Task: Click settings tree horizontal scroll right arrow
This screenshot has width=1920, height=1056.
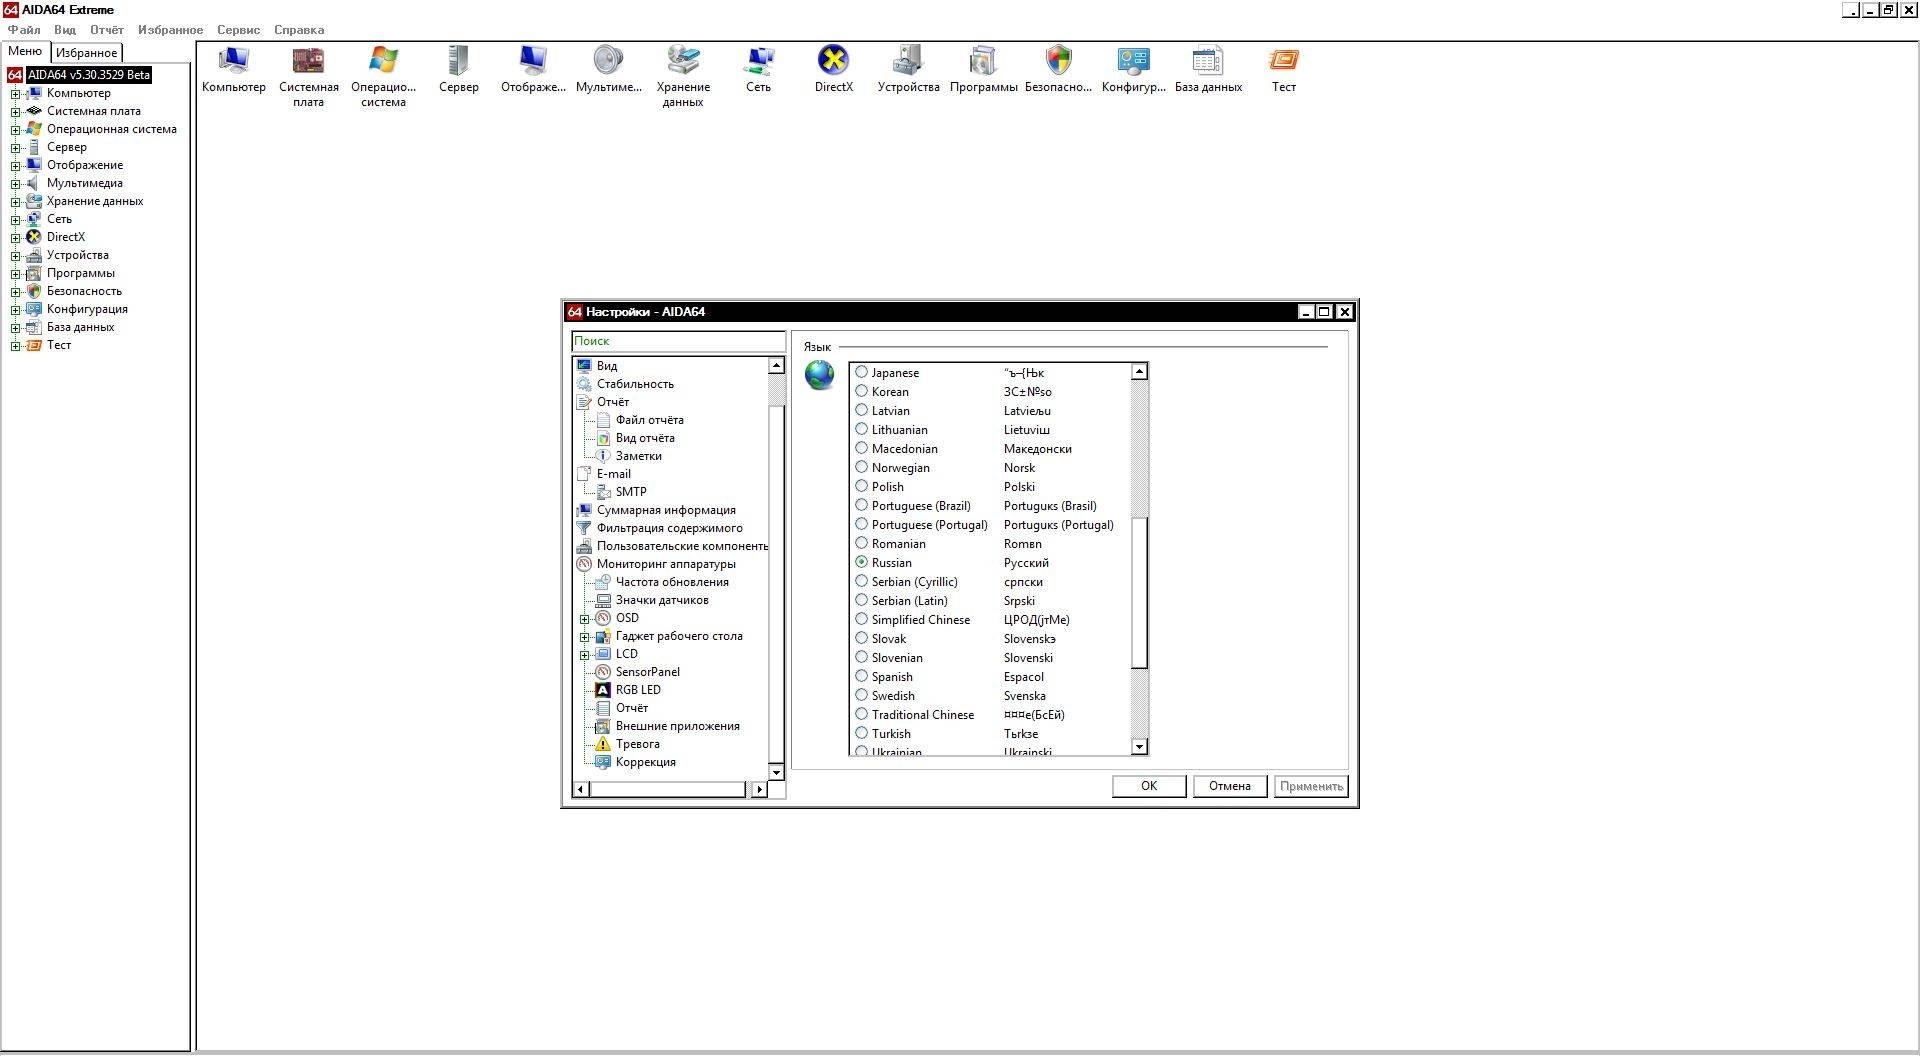Action: pyautogui.click(x=759, y=790)
